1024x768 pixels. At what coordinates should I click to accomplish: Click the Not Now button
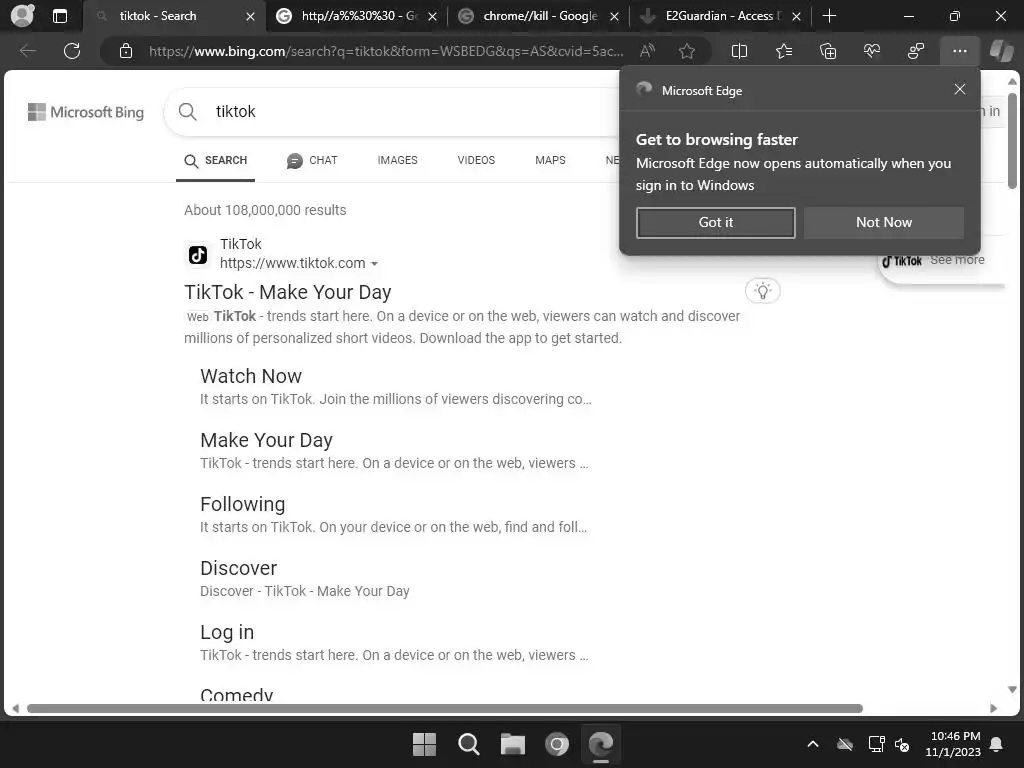pos(884,223)
